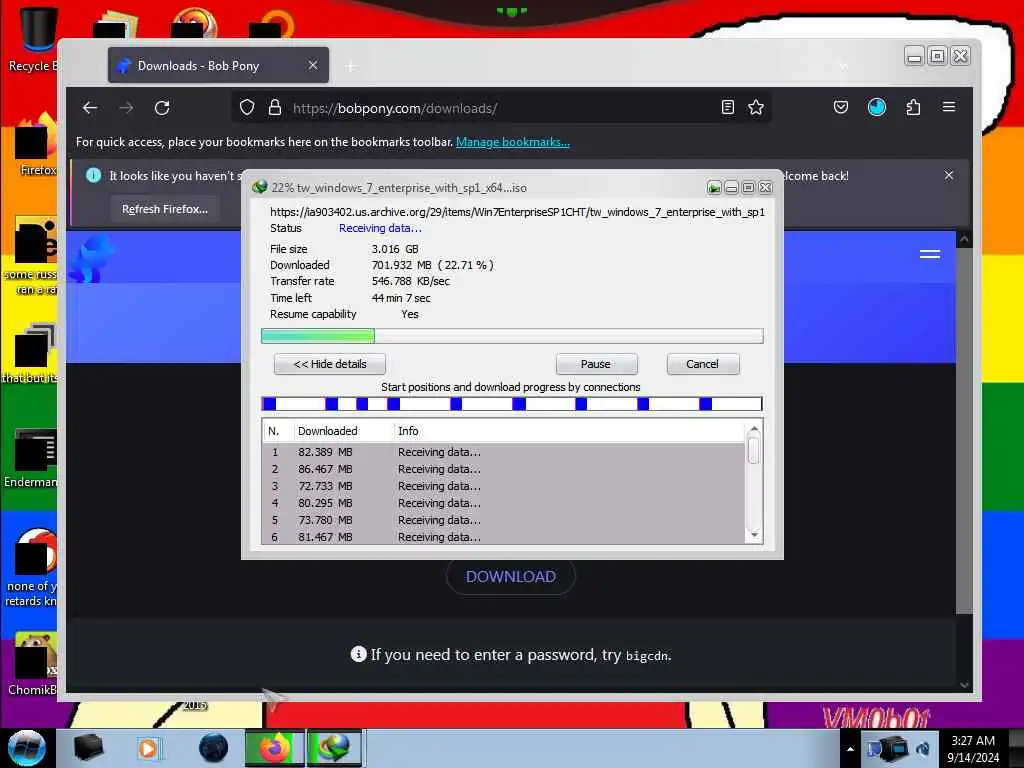Click the connections progress segment bar
The image size is (1024, 768).
click(512, 404)
